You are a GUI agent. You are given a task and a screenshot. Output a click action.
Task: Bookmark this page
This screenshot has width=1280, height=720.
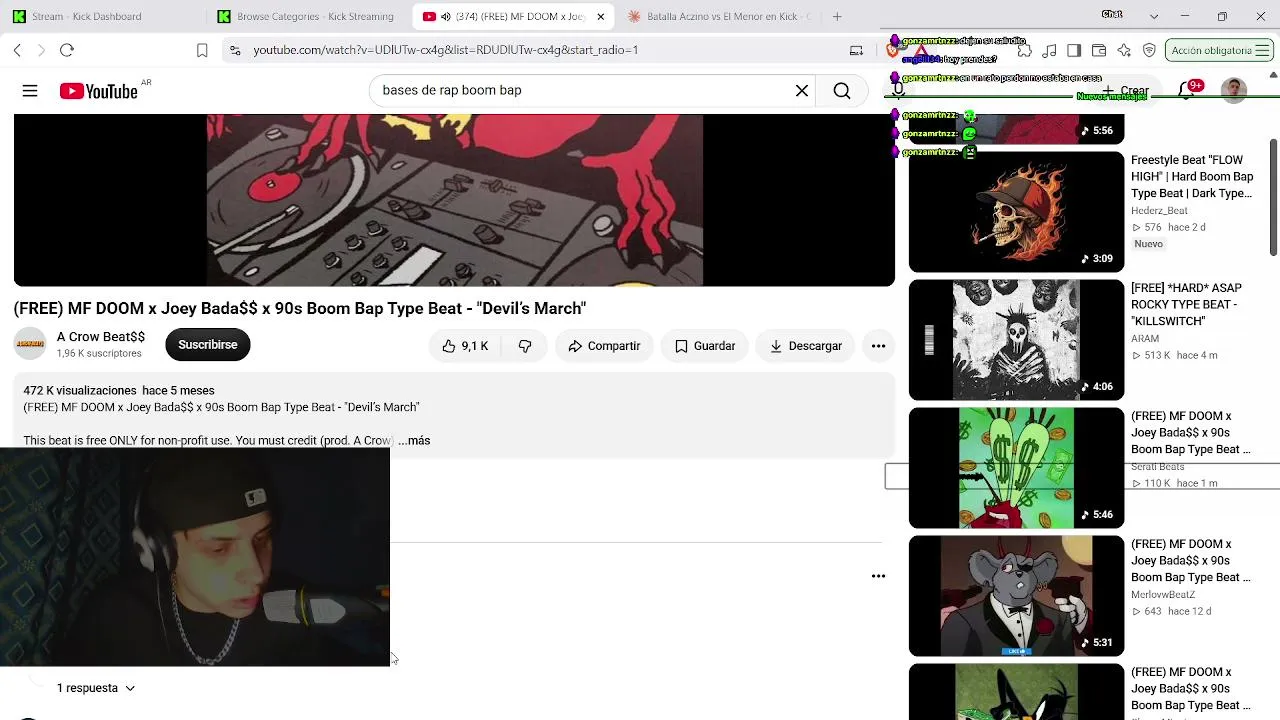pyautogui.click(x=202, y=50)
